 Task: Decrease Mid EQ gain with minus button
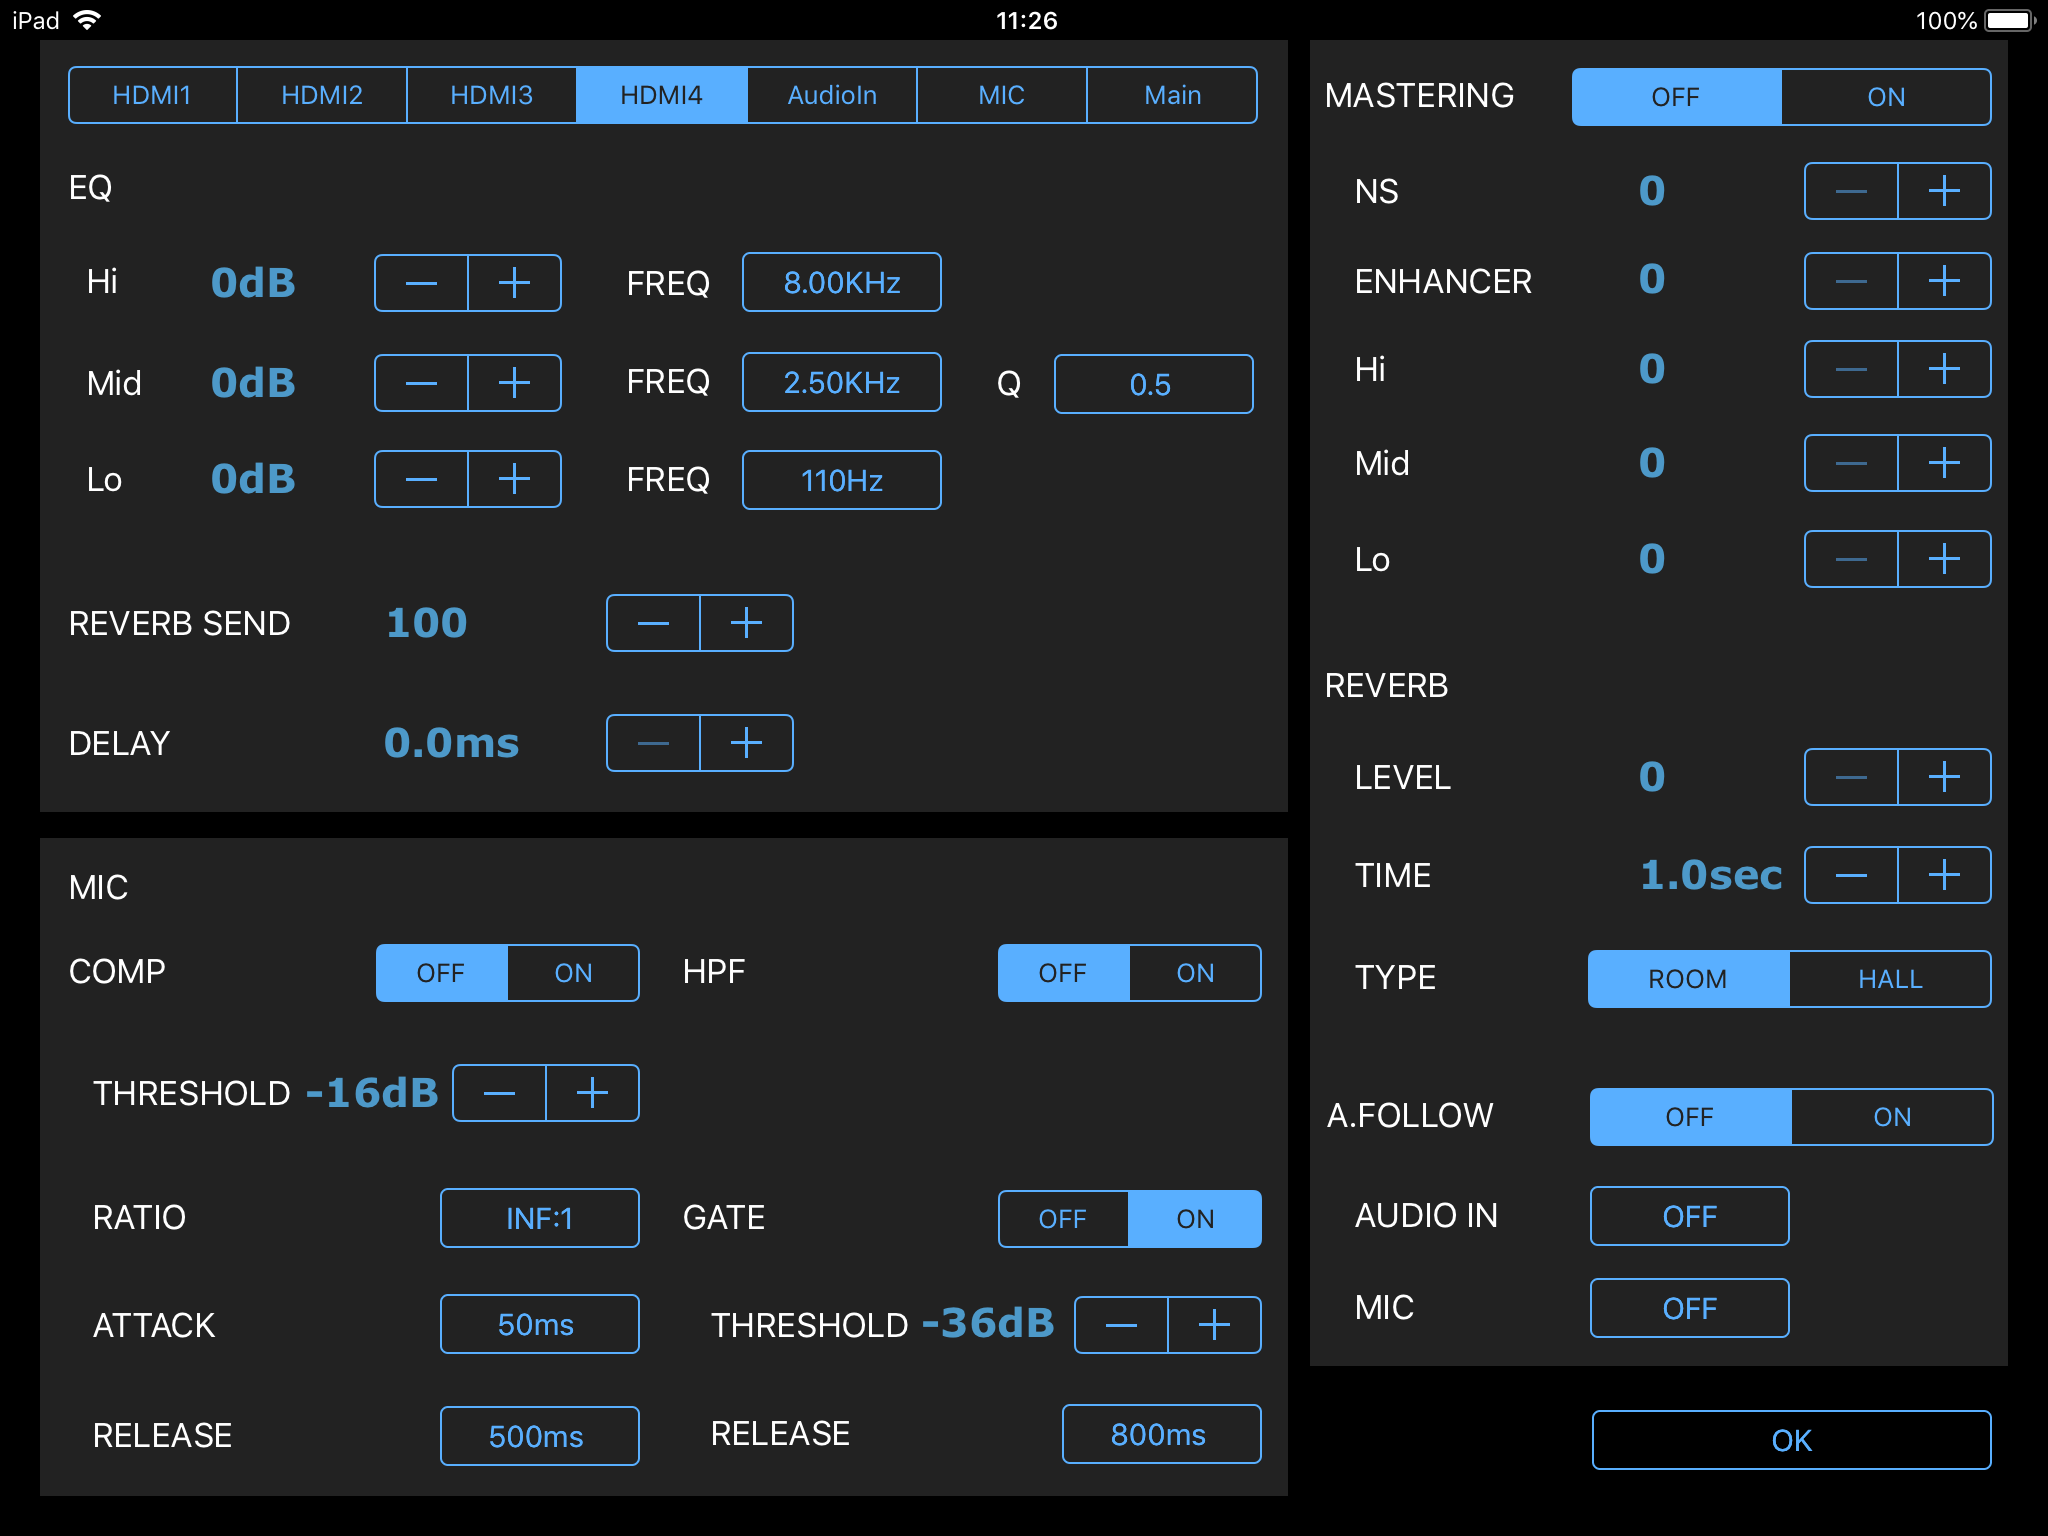click(421, 383)
